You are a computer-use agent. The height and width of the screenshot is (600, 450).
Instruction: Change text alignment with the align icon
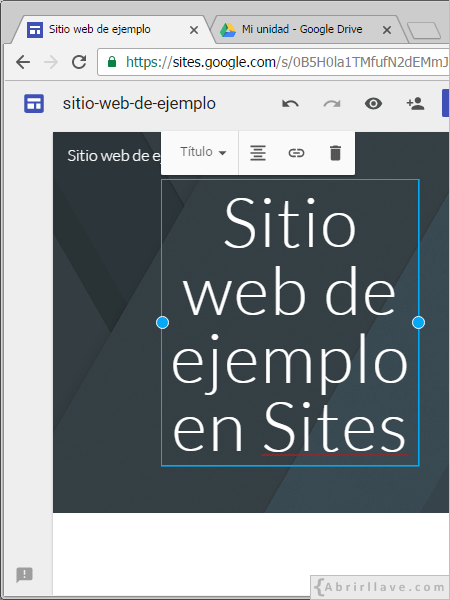pyautogui.click(x=258, y=153)
